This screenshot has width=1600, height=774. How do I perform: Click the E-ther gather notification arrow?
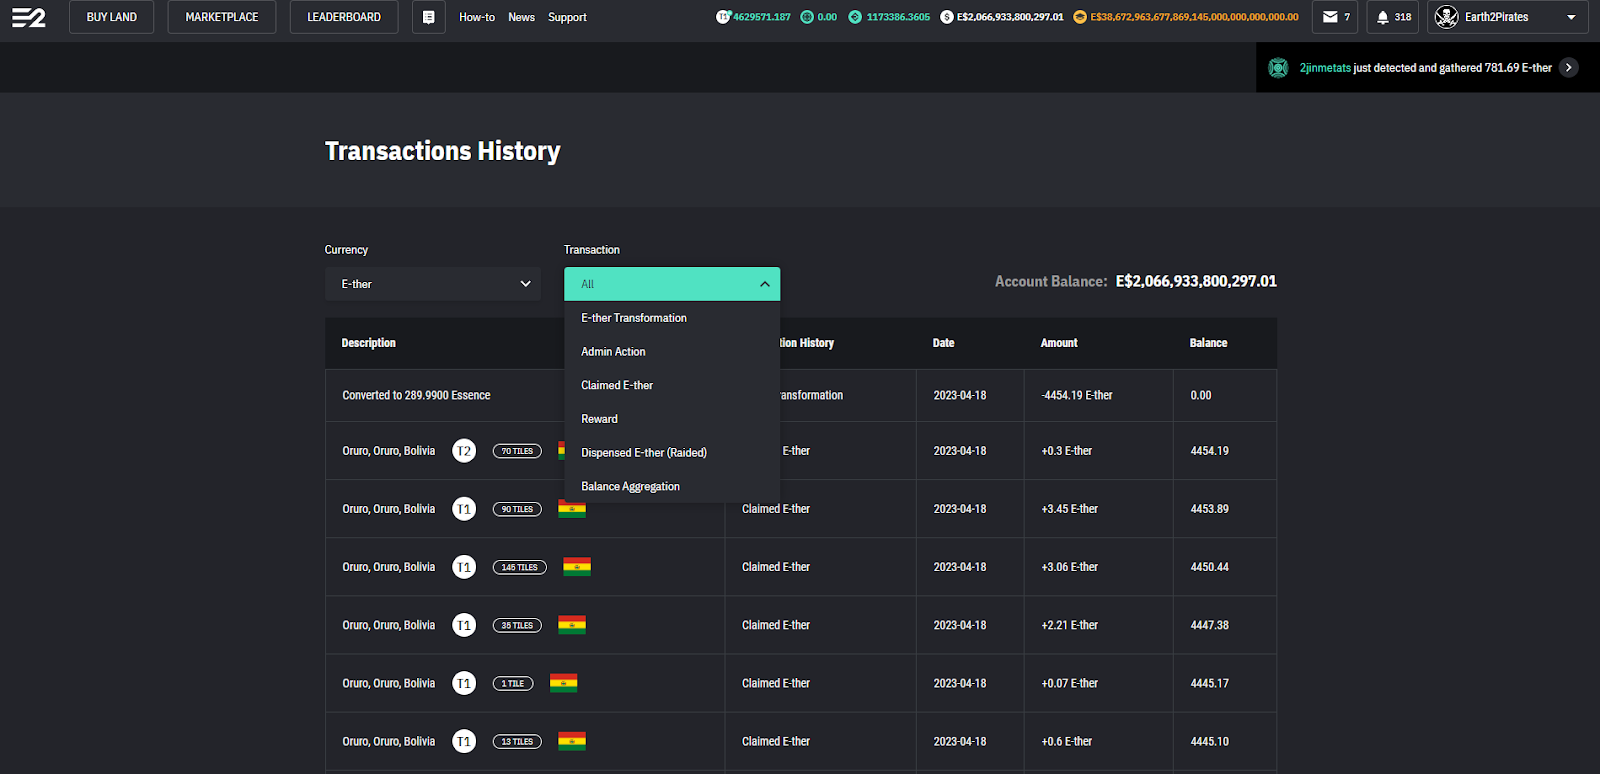click(1568, 68)
